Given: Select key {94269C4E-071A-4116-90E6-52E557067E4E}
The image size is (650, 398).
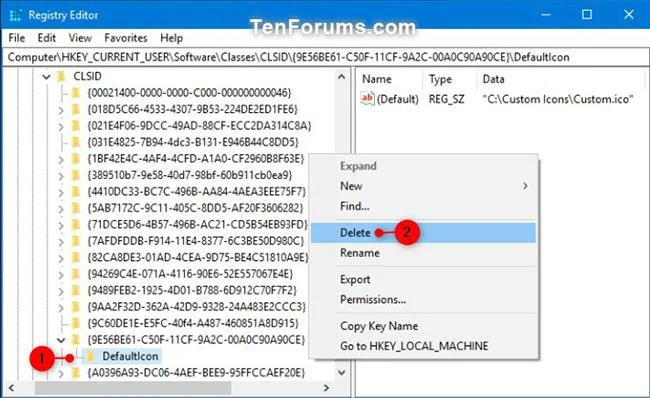Looking at the screenshot, I should (190, 274).
